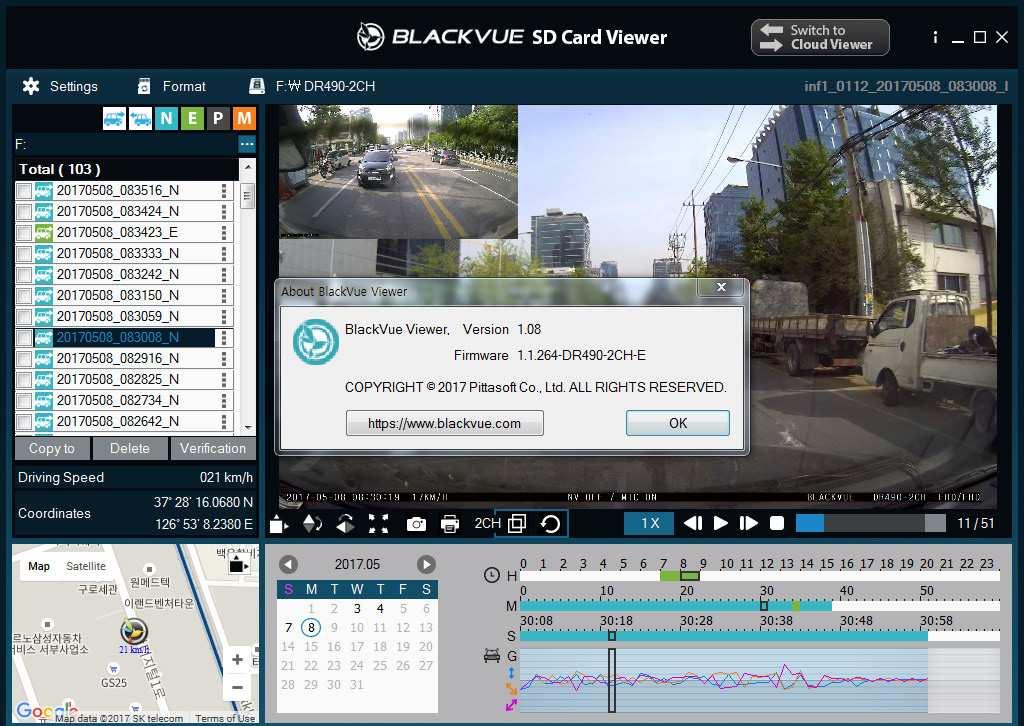
Task: Click the rear camera picture-in-picture thumbnail
Action: point(398,172)
